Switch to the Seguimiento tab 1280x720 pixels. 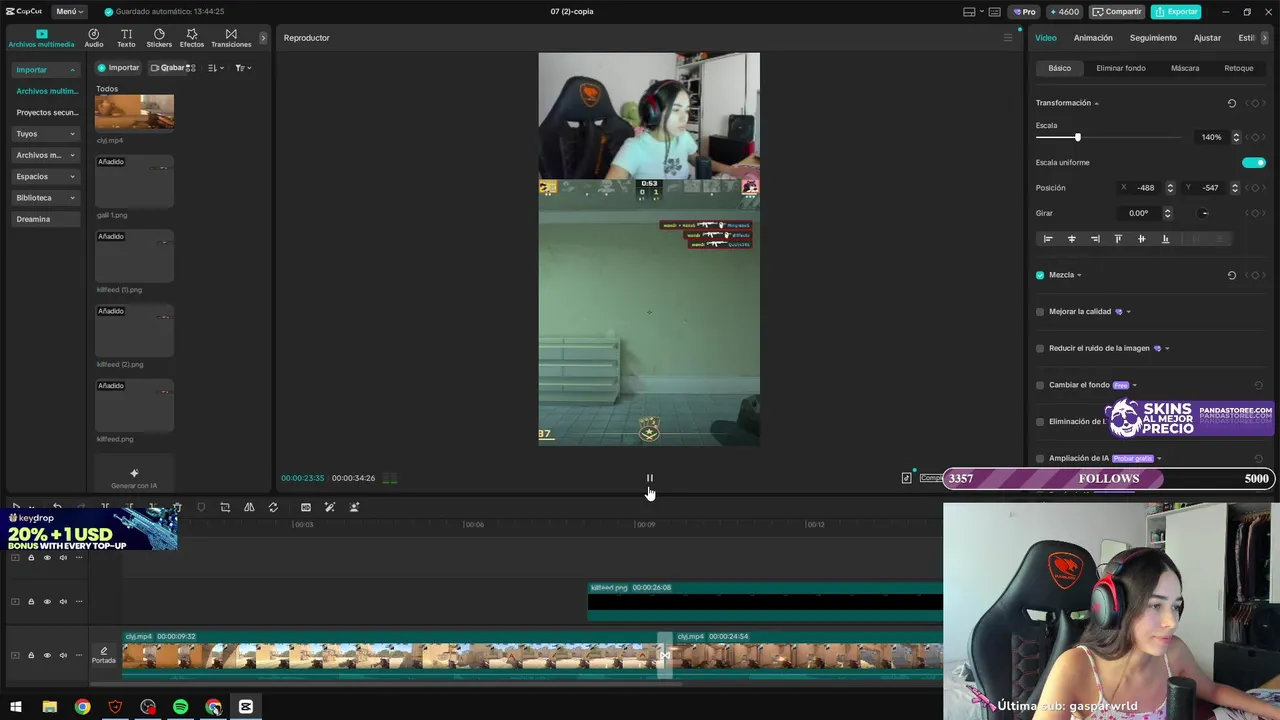pos(1153,38)
